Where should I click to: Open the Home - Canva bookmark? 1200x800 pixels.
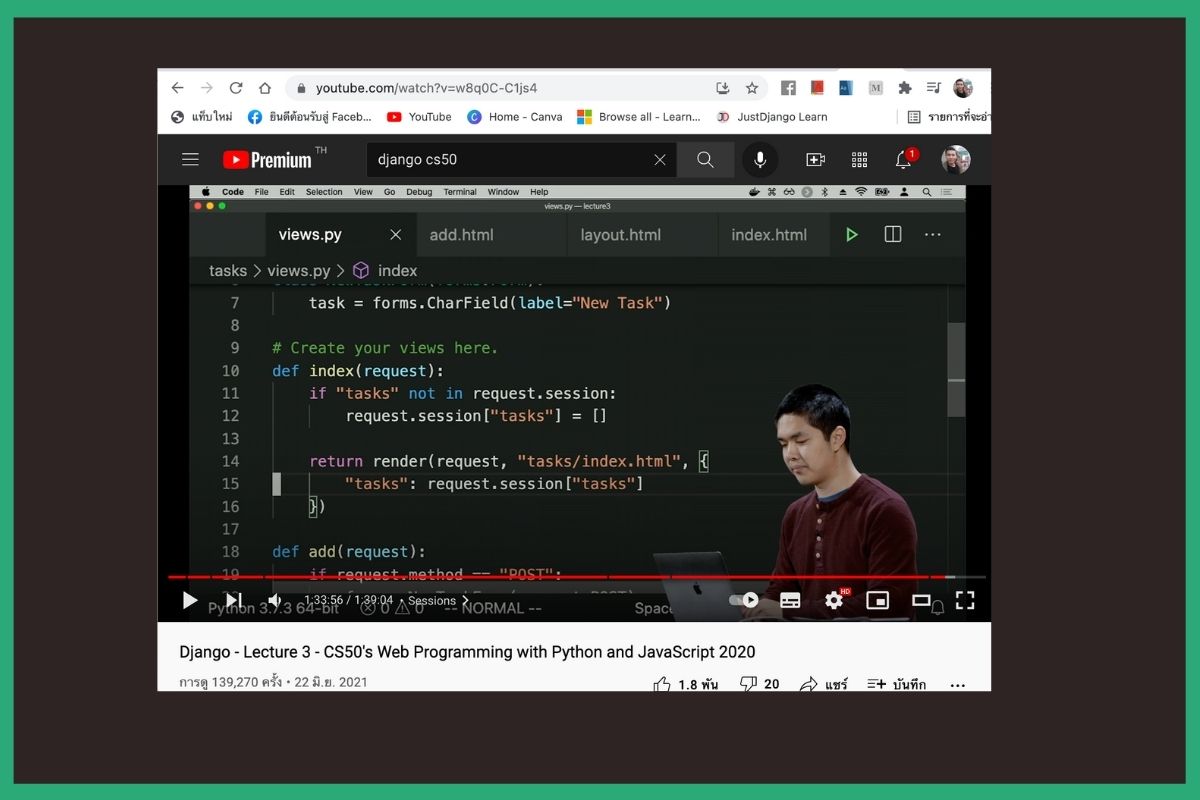(515, 117)
